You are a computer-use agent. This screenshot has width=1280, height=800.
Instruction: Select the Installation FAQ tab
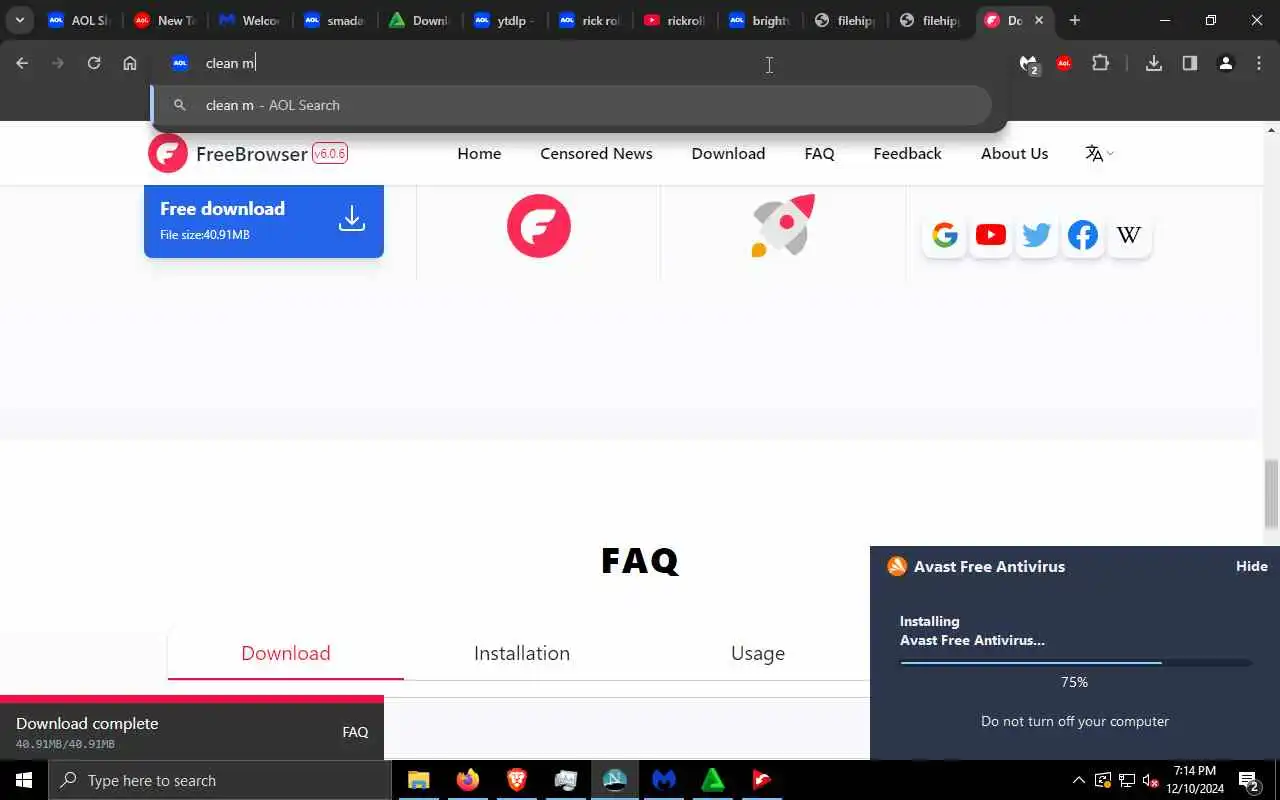point(522,653)
